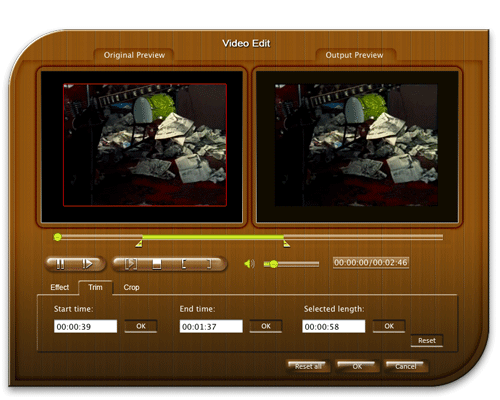The height and width of the screenshot is (400, 500).
Task: Switch to the Effect tab
Action: coord(60,287)
